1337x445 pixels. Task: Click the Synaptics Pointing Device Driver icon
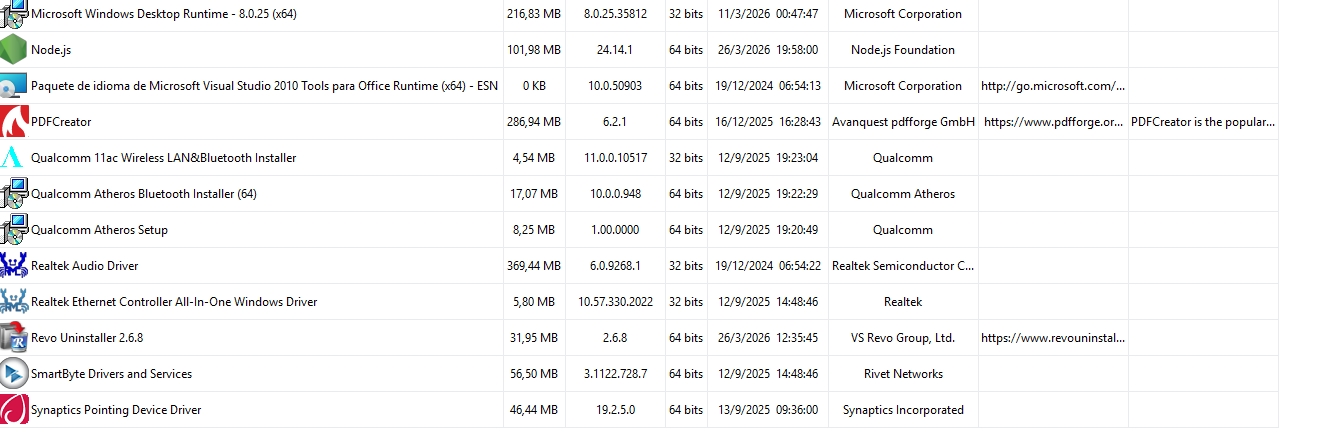click(x=14, y=410)
